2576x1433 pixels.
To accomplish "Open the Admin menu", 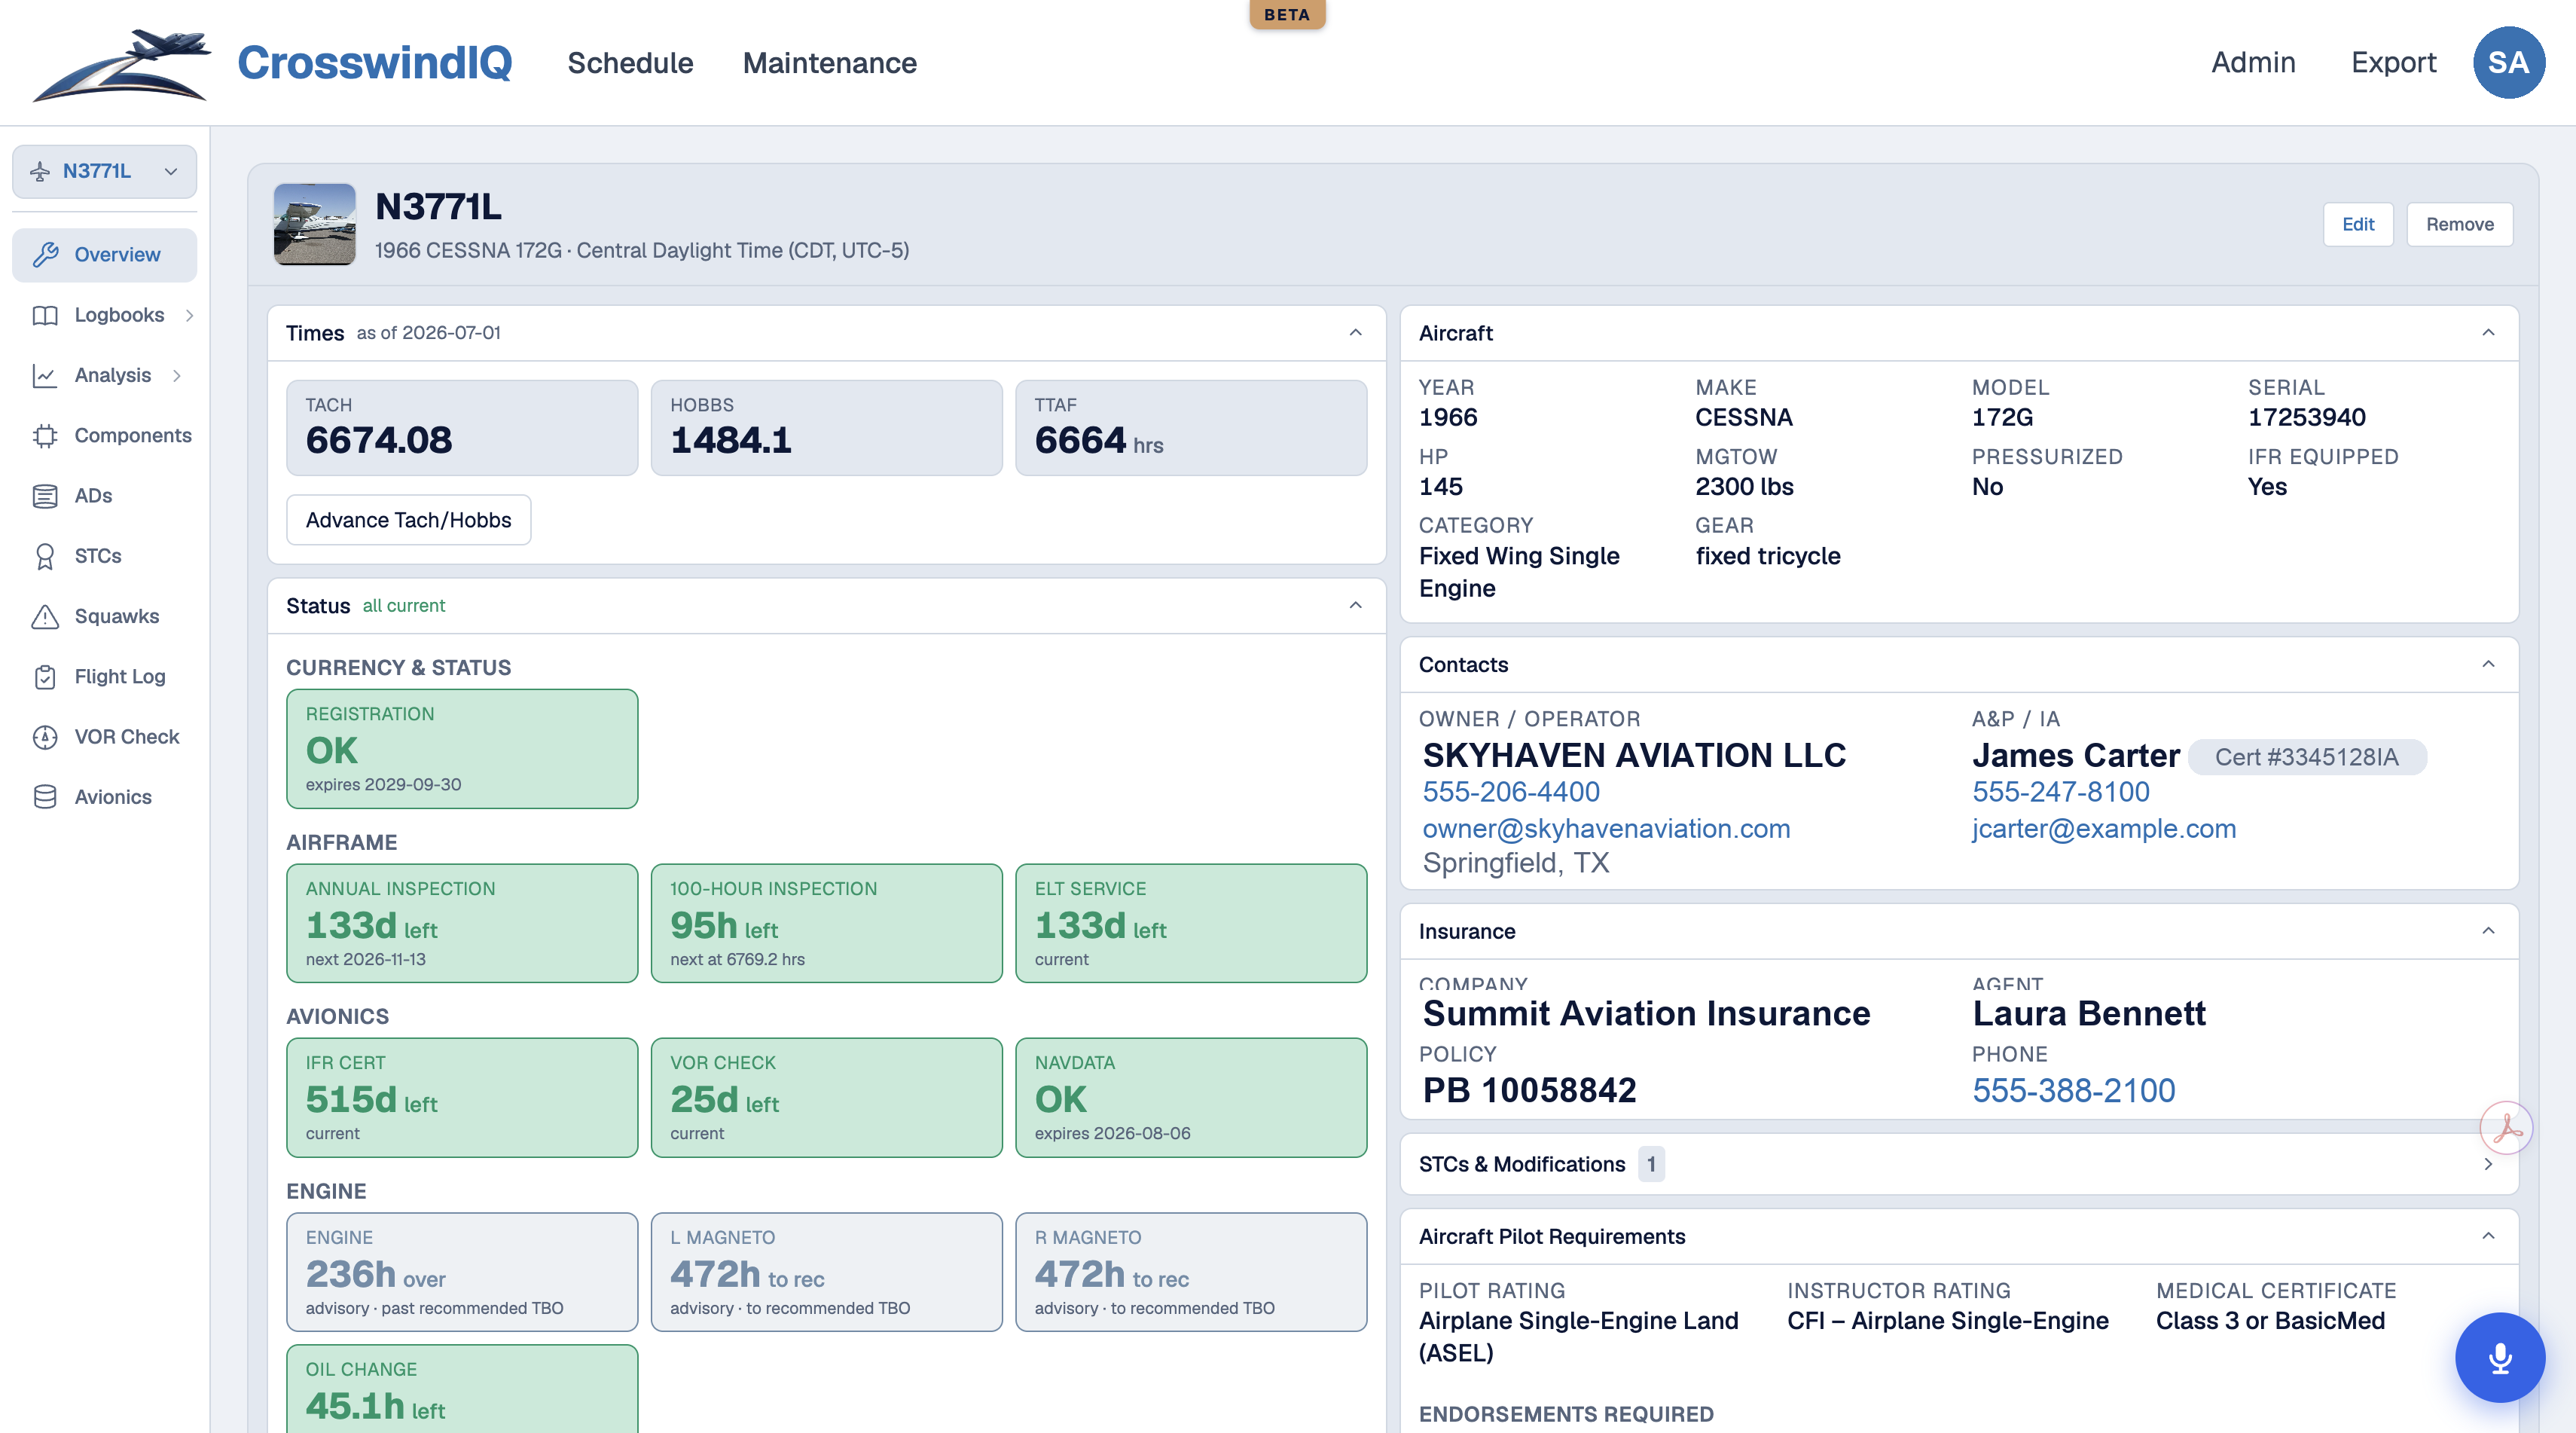I will [x=2253, y=62].
